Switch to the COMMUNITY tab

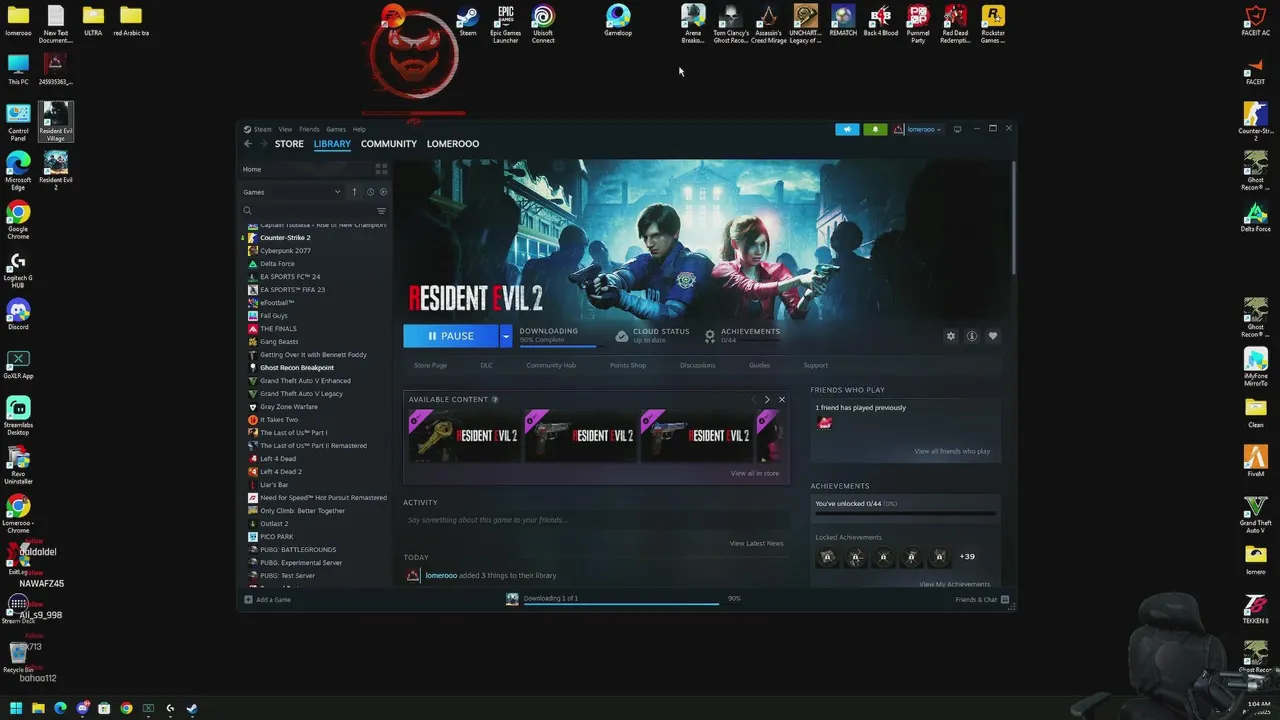pos(389,144)
